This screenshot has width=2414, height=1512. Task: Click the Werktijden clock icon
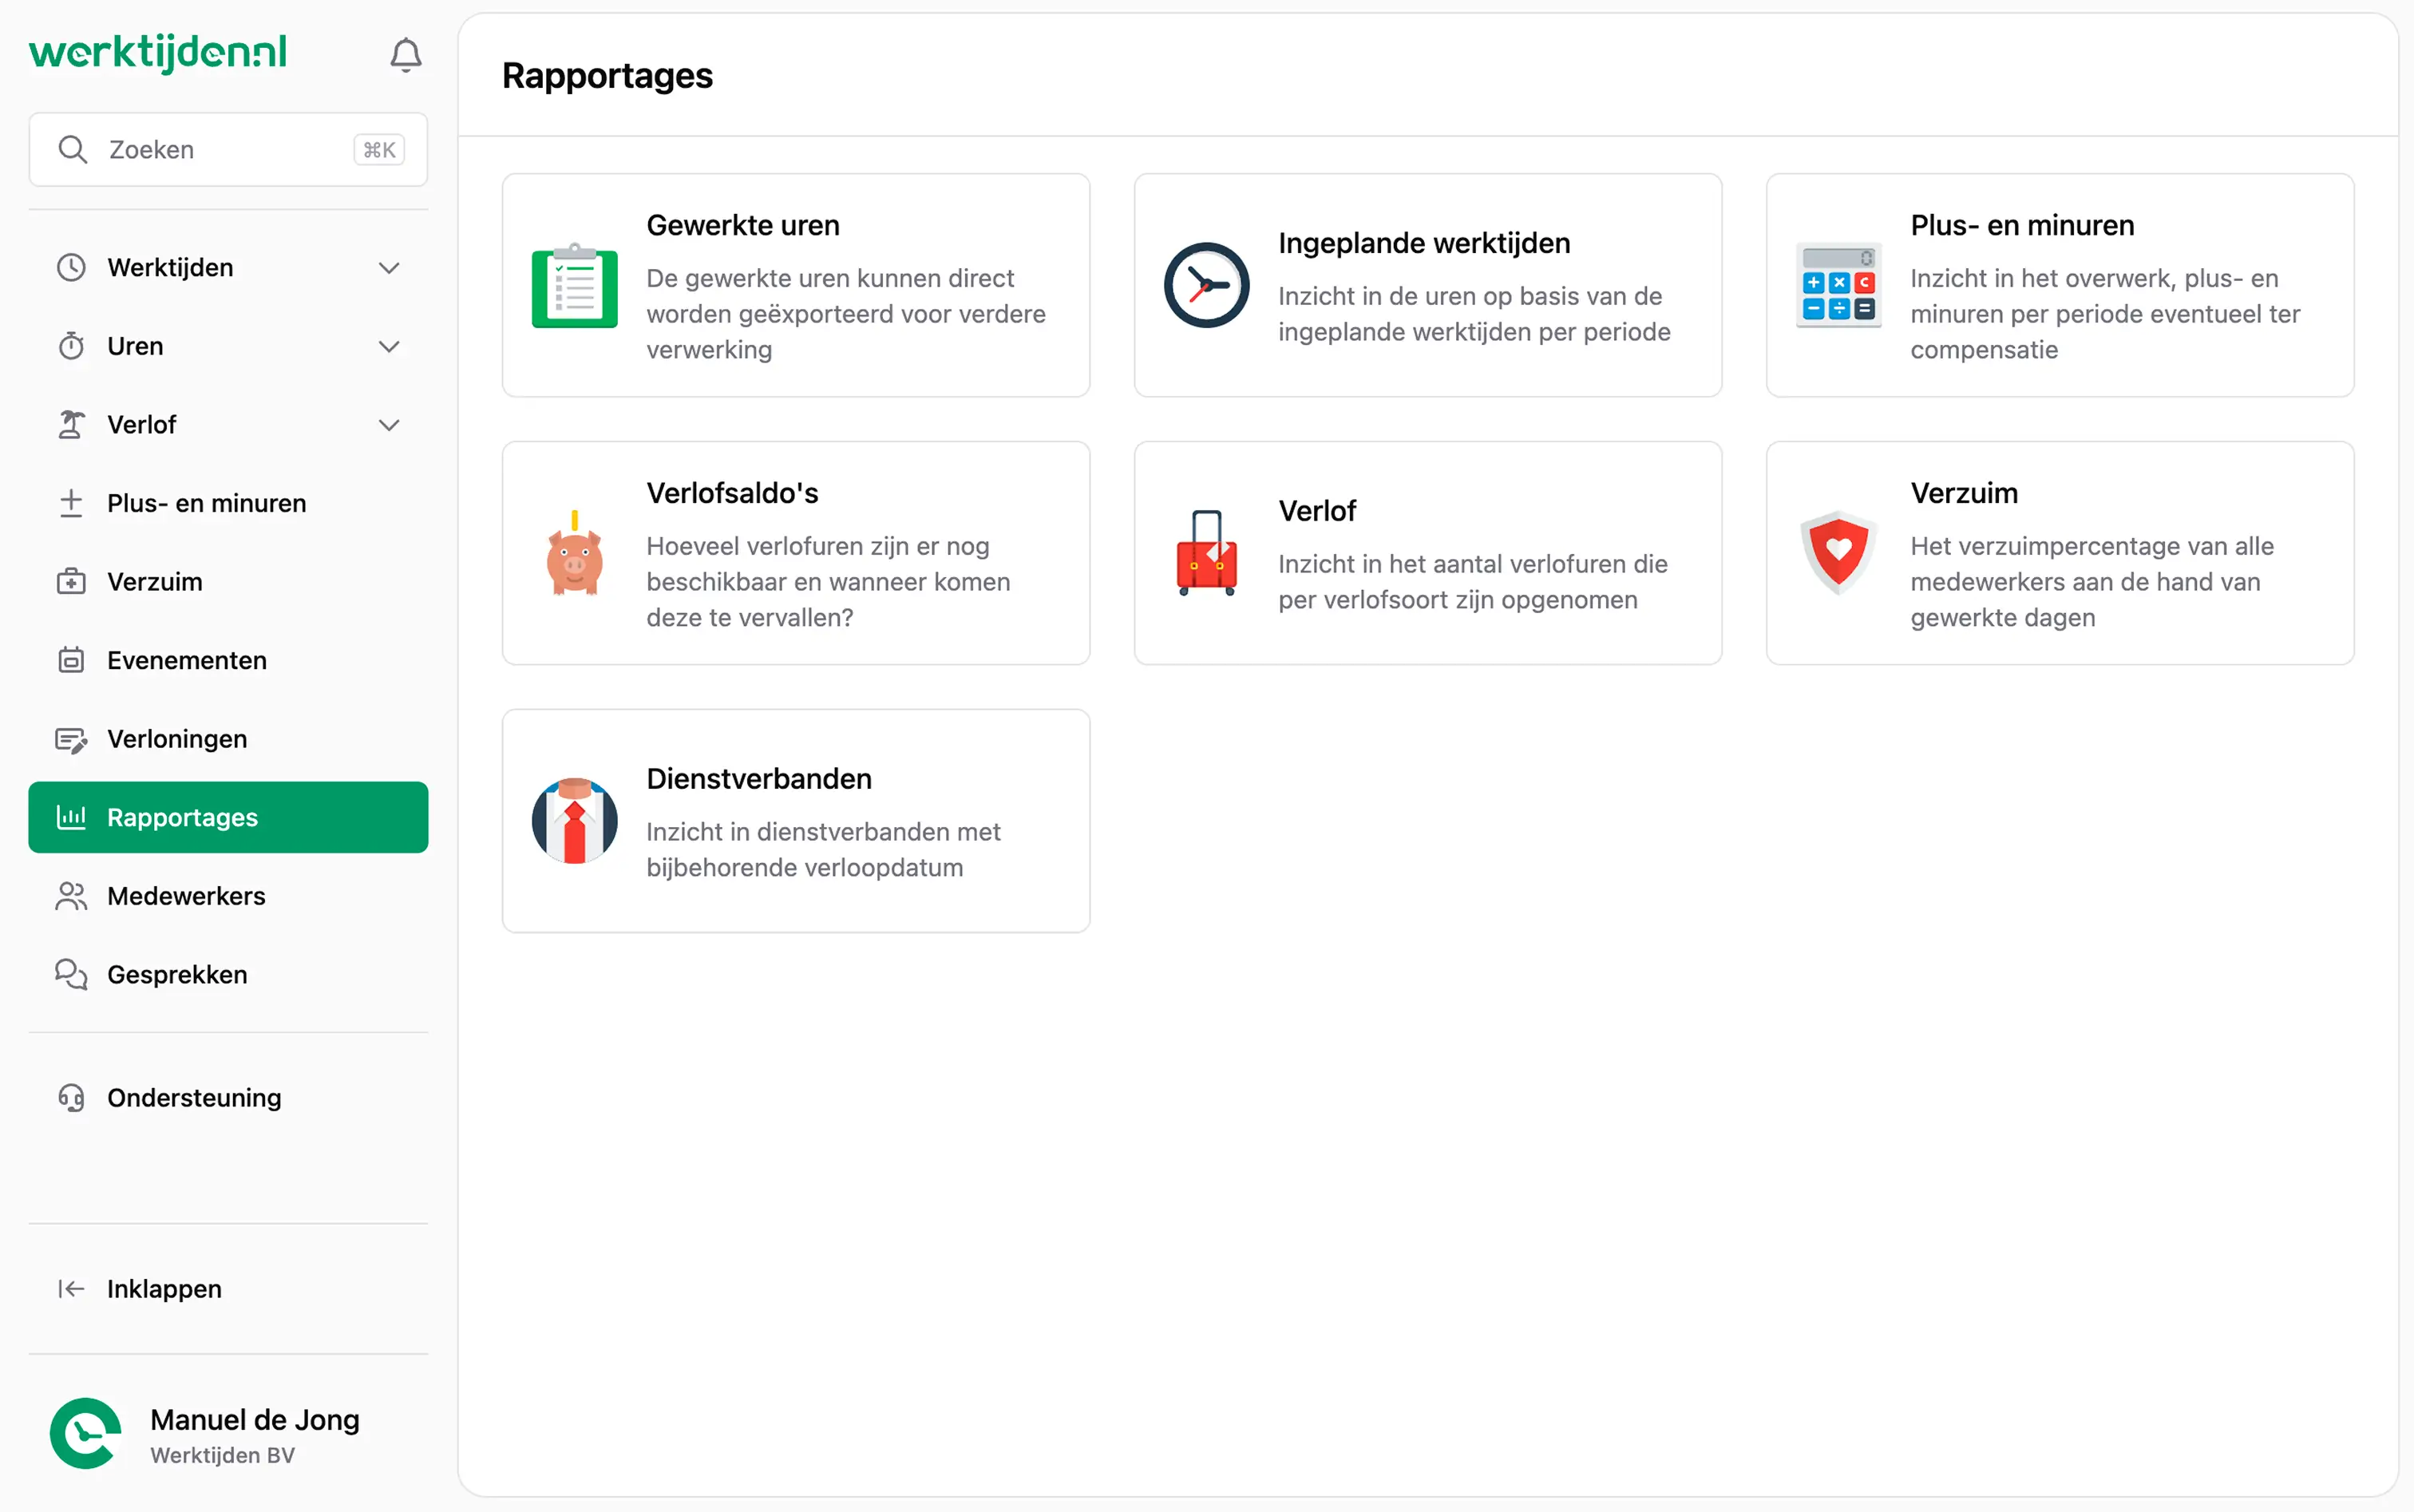(x=71, y=267)
